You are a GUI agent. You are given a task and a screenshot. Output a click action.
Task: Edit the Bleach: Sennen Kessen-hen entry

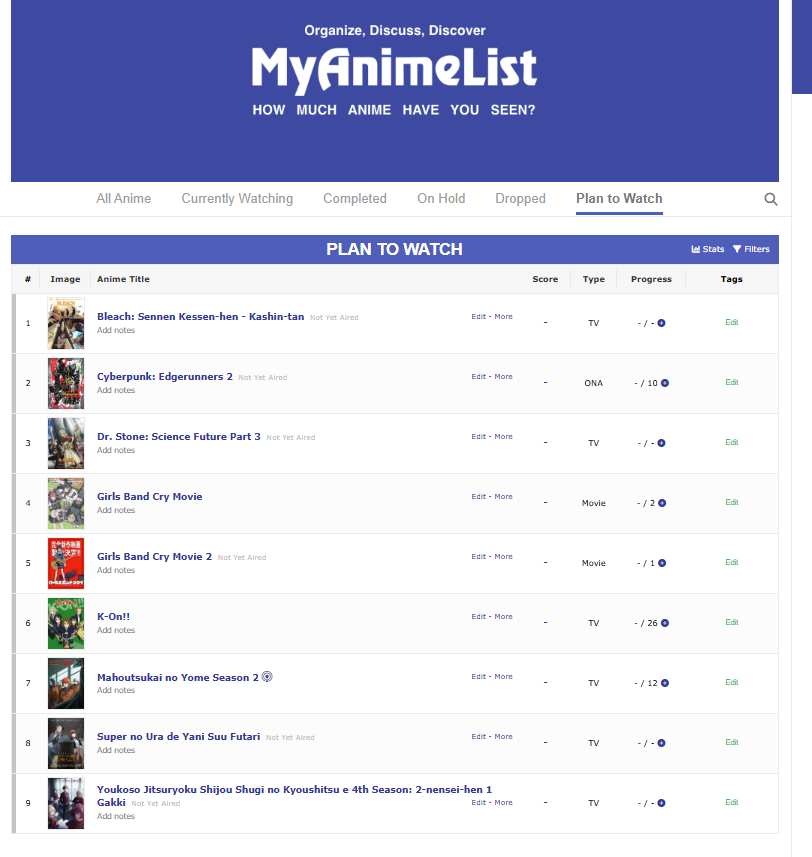point(479,316)
